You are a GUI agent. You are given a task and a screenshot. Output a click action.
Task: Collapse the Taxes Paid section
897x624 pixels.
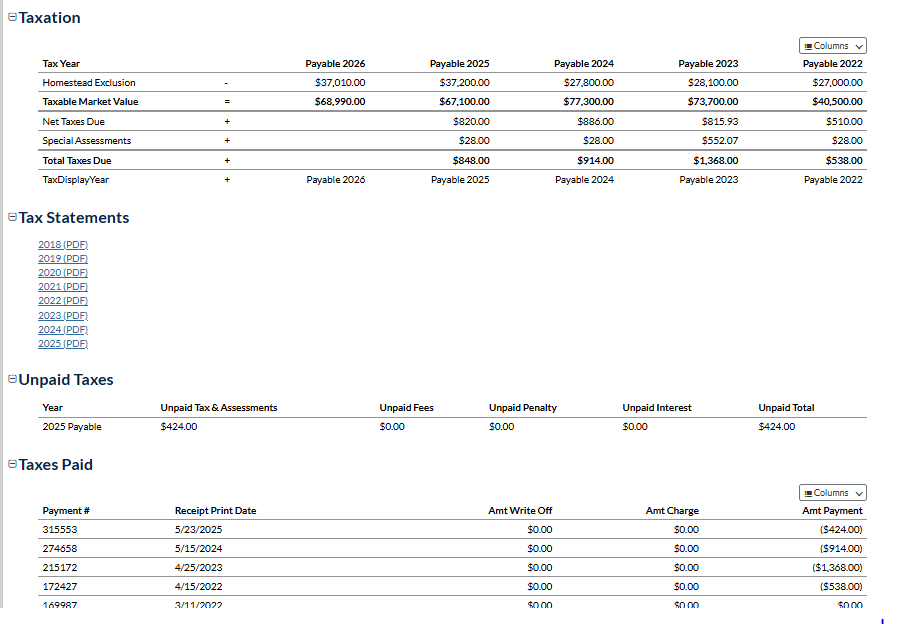12,465
